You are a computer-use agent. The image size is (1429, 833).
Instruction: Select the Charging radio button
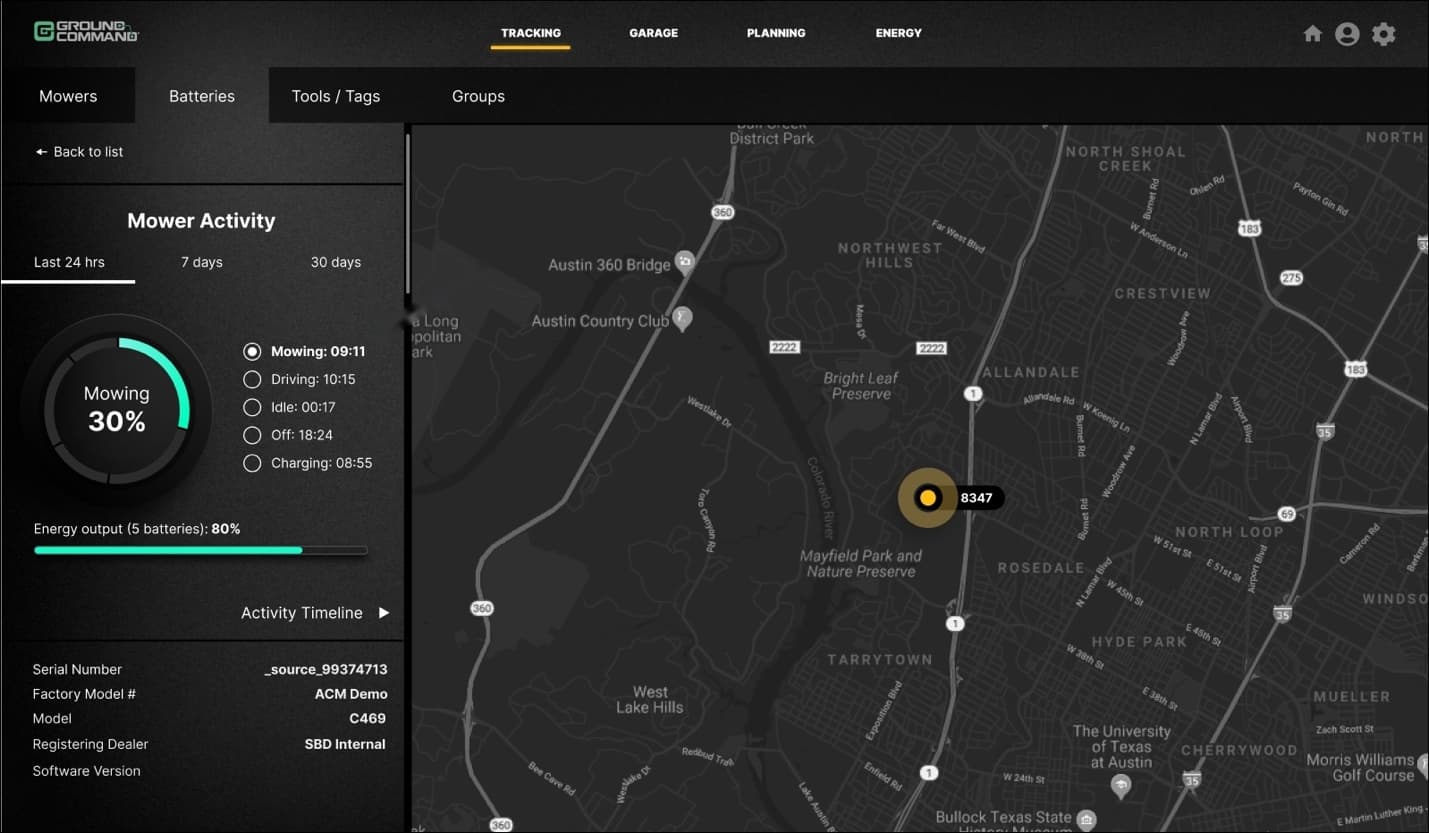point(252,463)
